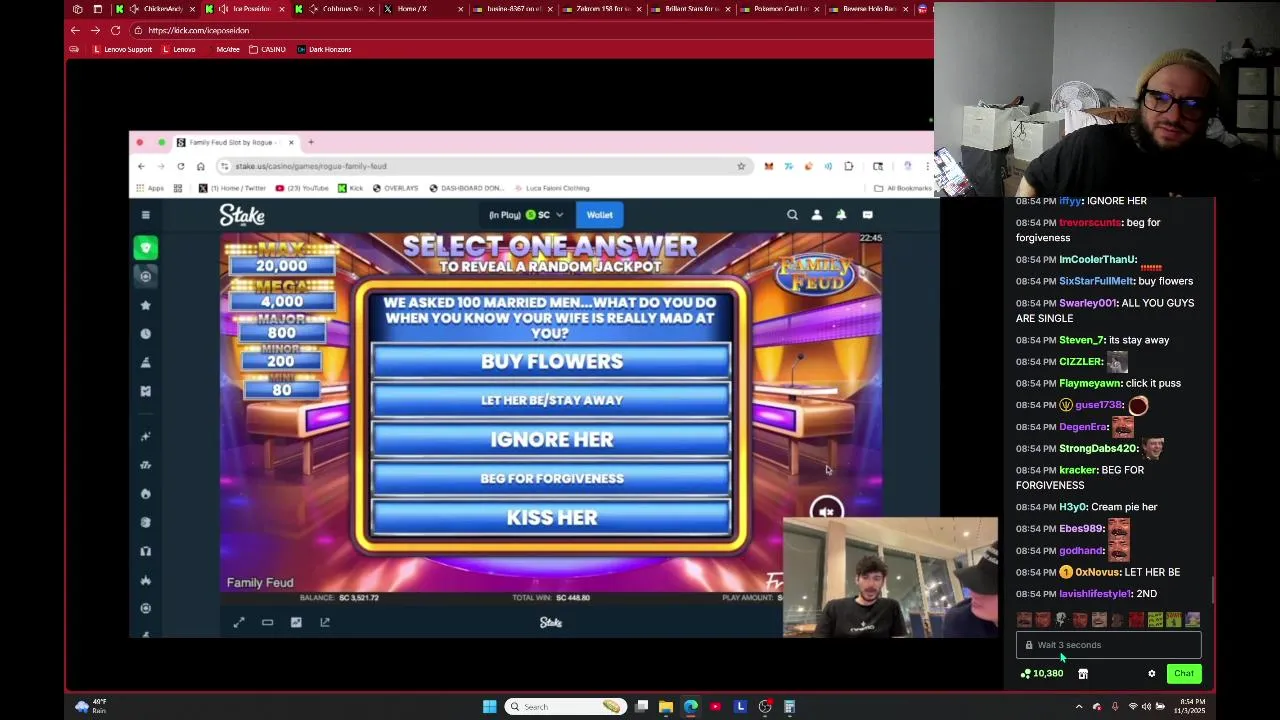
Task: Show hidden system tray icons
Action: pyautogui.click(x=1078, y=707)
